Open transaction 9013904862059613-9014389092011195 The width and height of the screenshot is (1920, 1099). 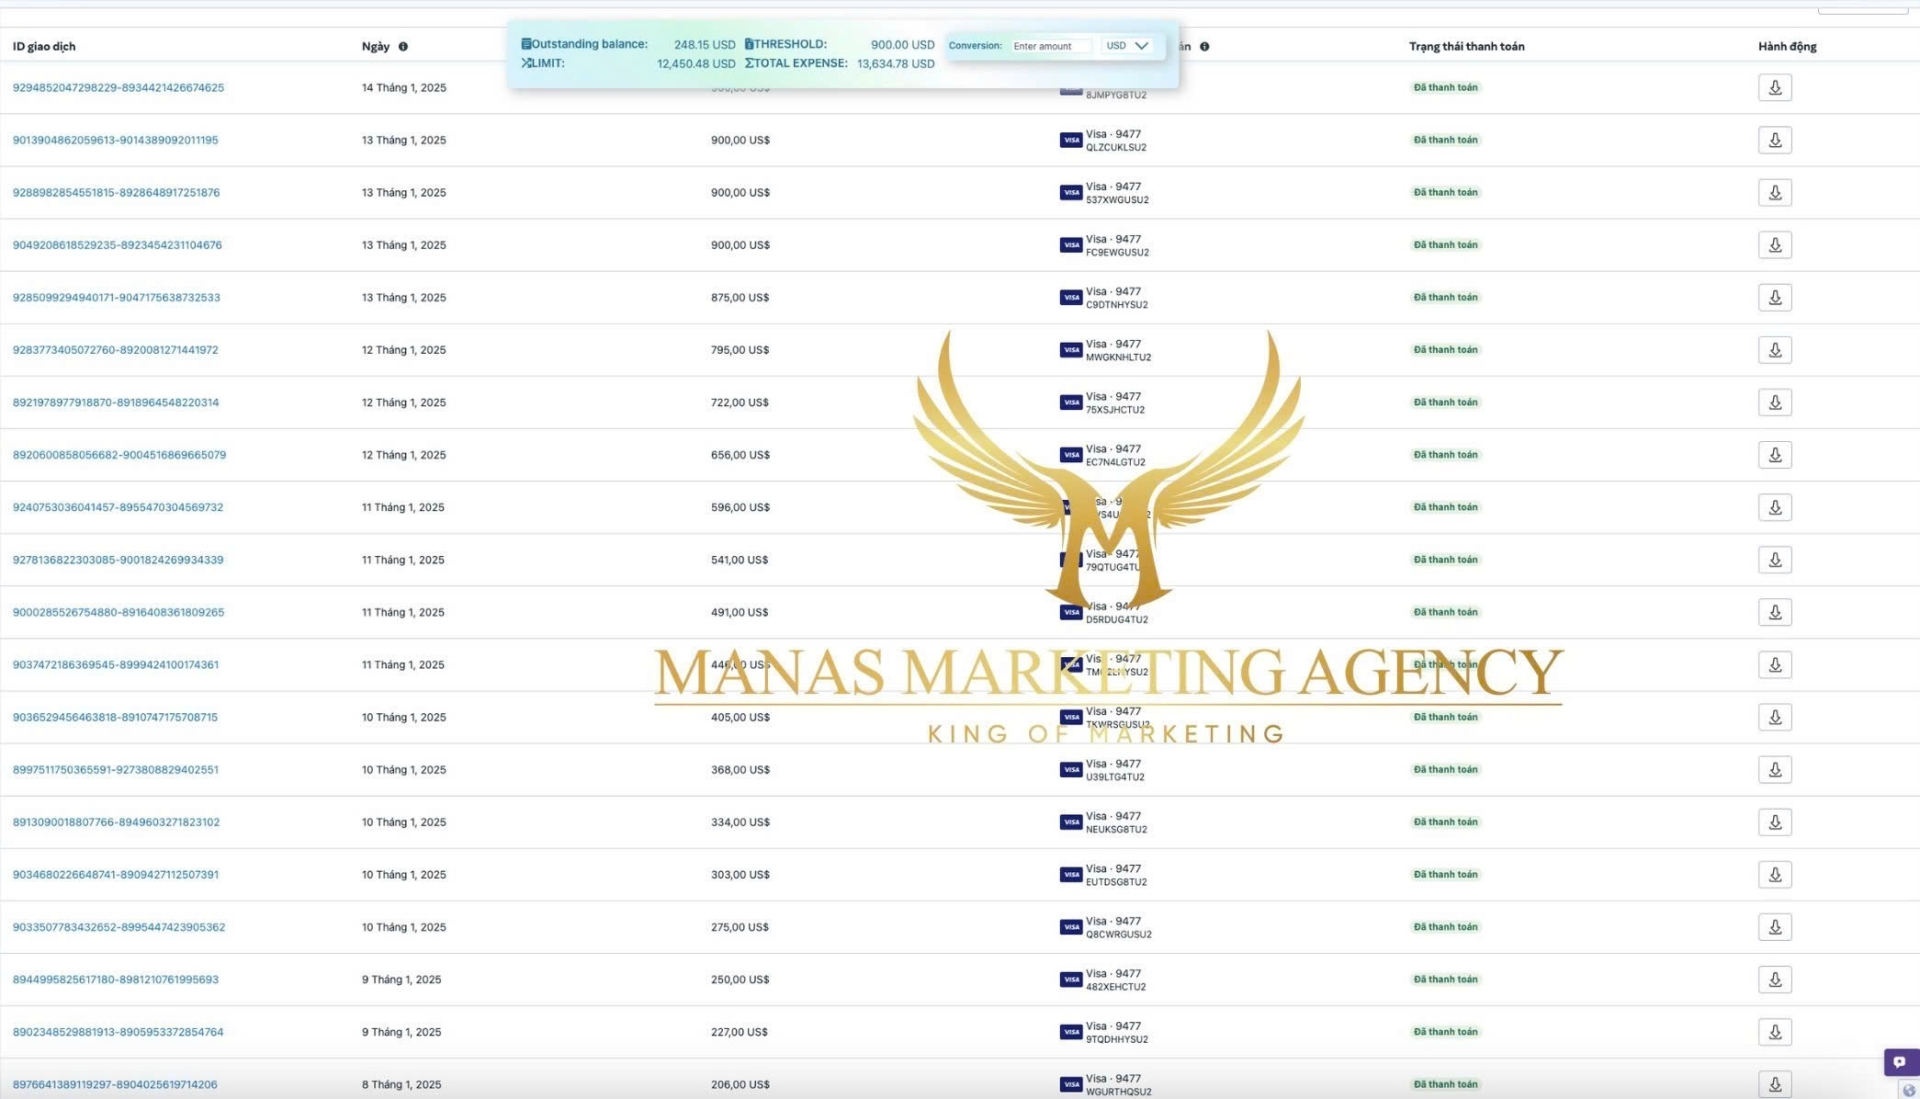[115, 140]
